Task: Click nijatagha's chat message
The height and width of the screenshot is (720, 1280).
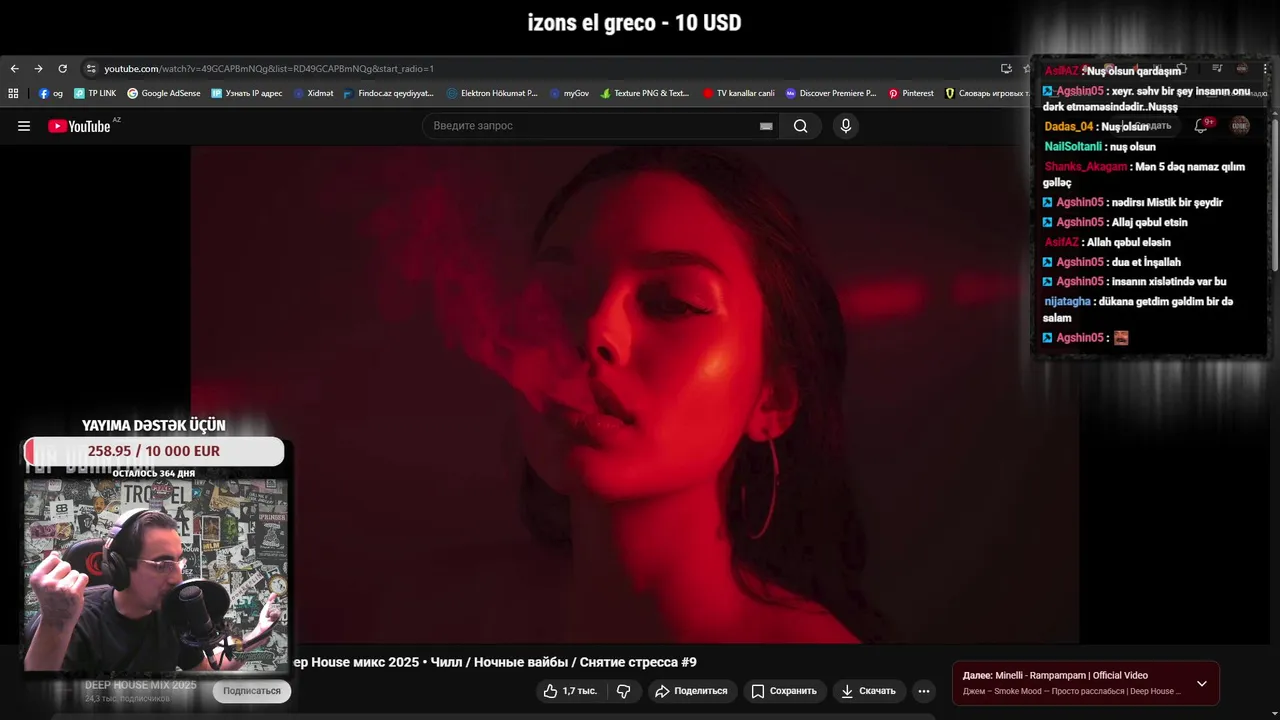Action: coord(1139,310)
